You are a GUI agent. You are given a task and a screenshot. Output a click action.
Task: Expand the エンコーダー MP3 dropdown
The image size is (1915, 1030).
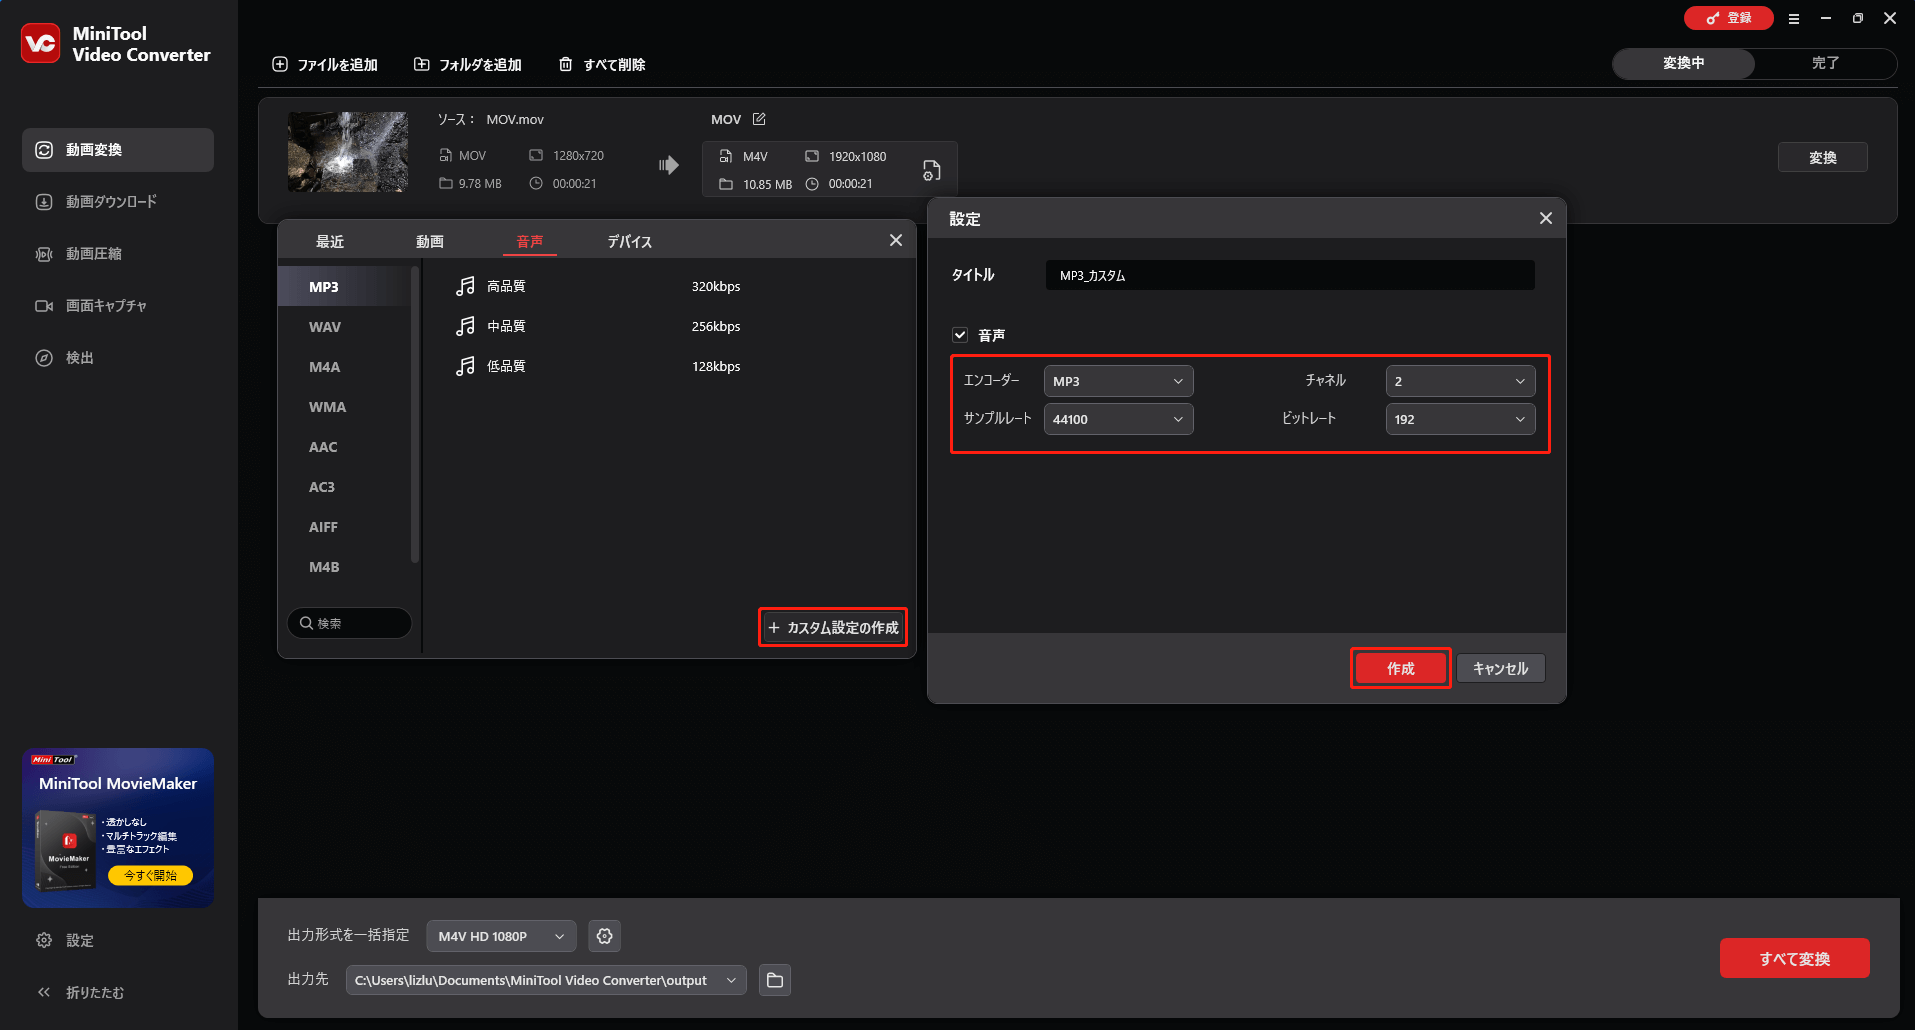tap(1119, 381)
